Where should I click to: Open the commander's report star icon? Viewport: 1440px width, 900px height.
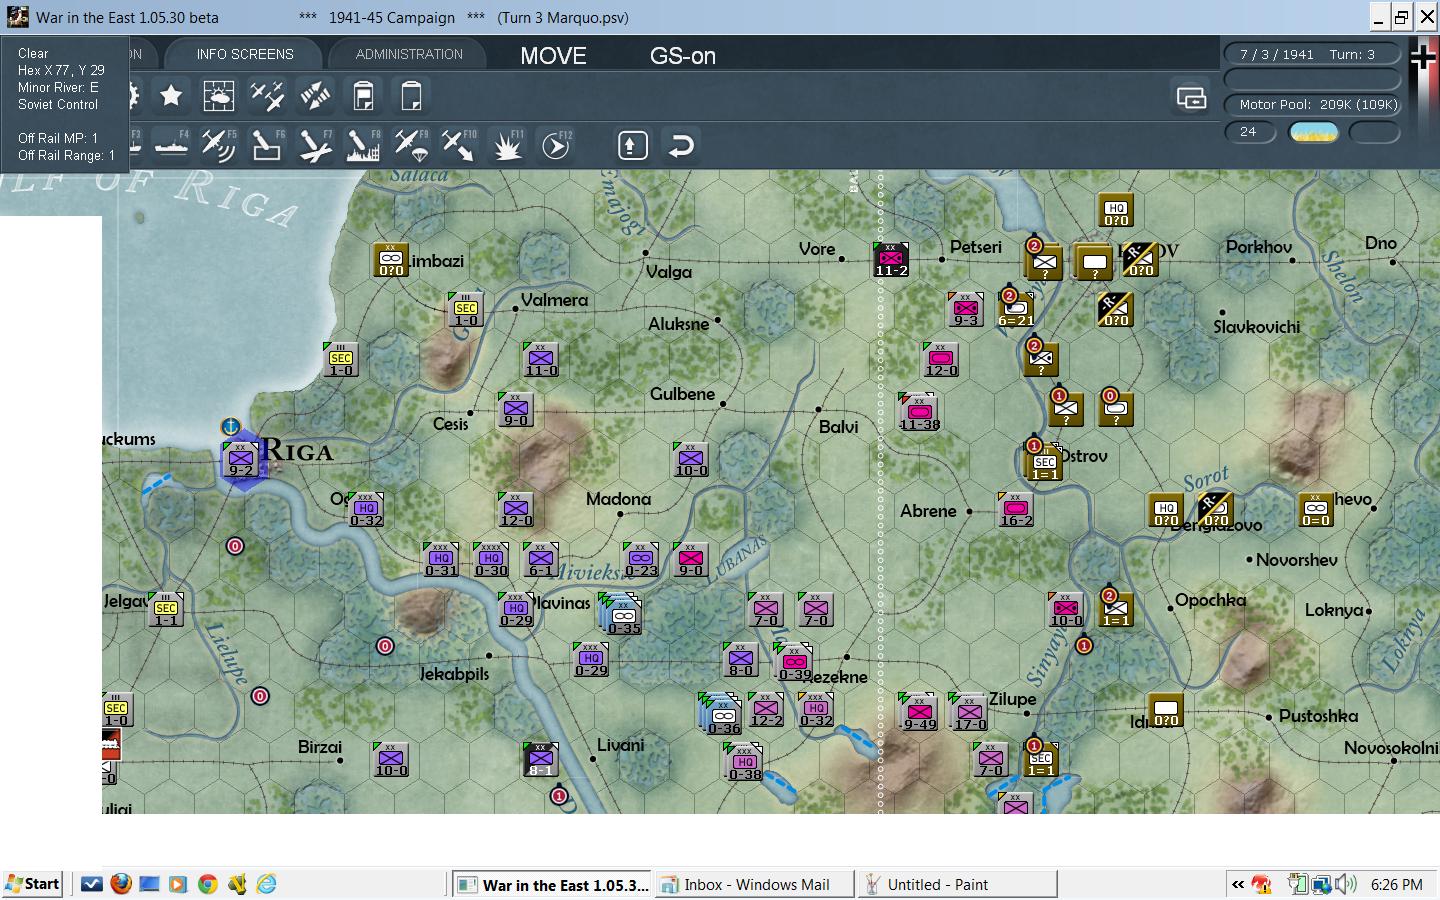pyautogui.click(x=171, y=96)
